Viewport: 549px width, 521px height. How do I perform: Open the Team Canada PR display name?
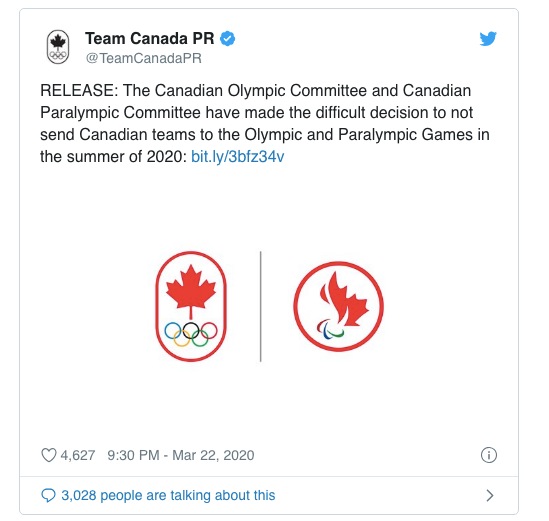150,39
